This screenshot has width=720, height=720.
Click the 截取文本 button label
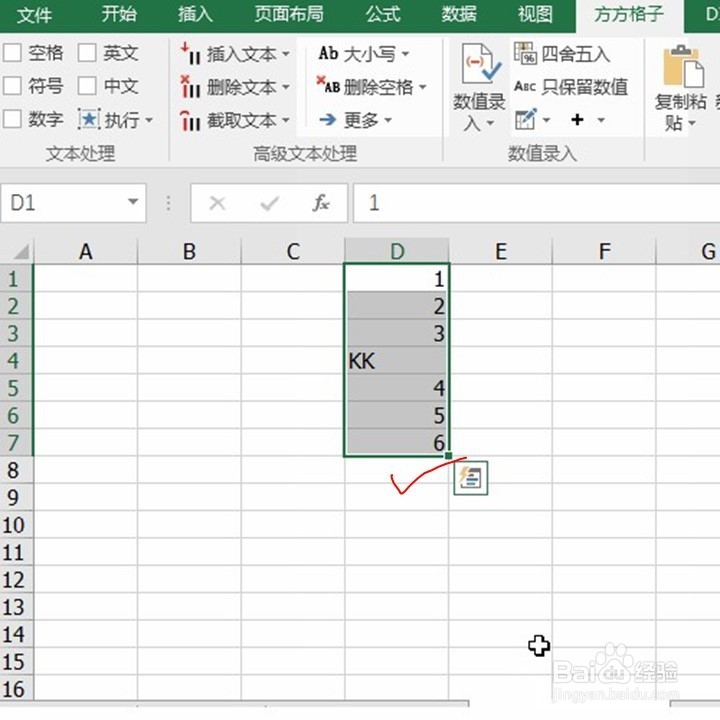click(242, 120)
